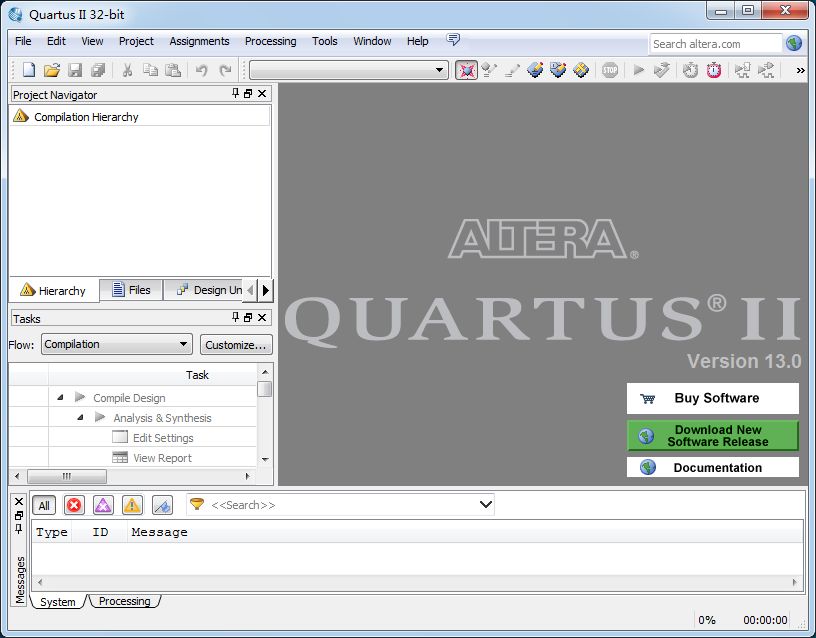
Task: Close the Tasks panel
Action: 262,317
